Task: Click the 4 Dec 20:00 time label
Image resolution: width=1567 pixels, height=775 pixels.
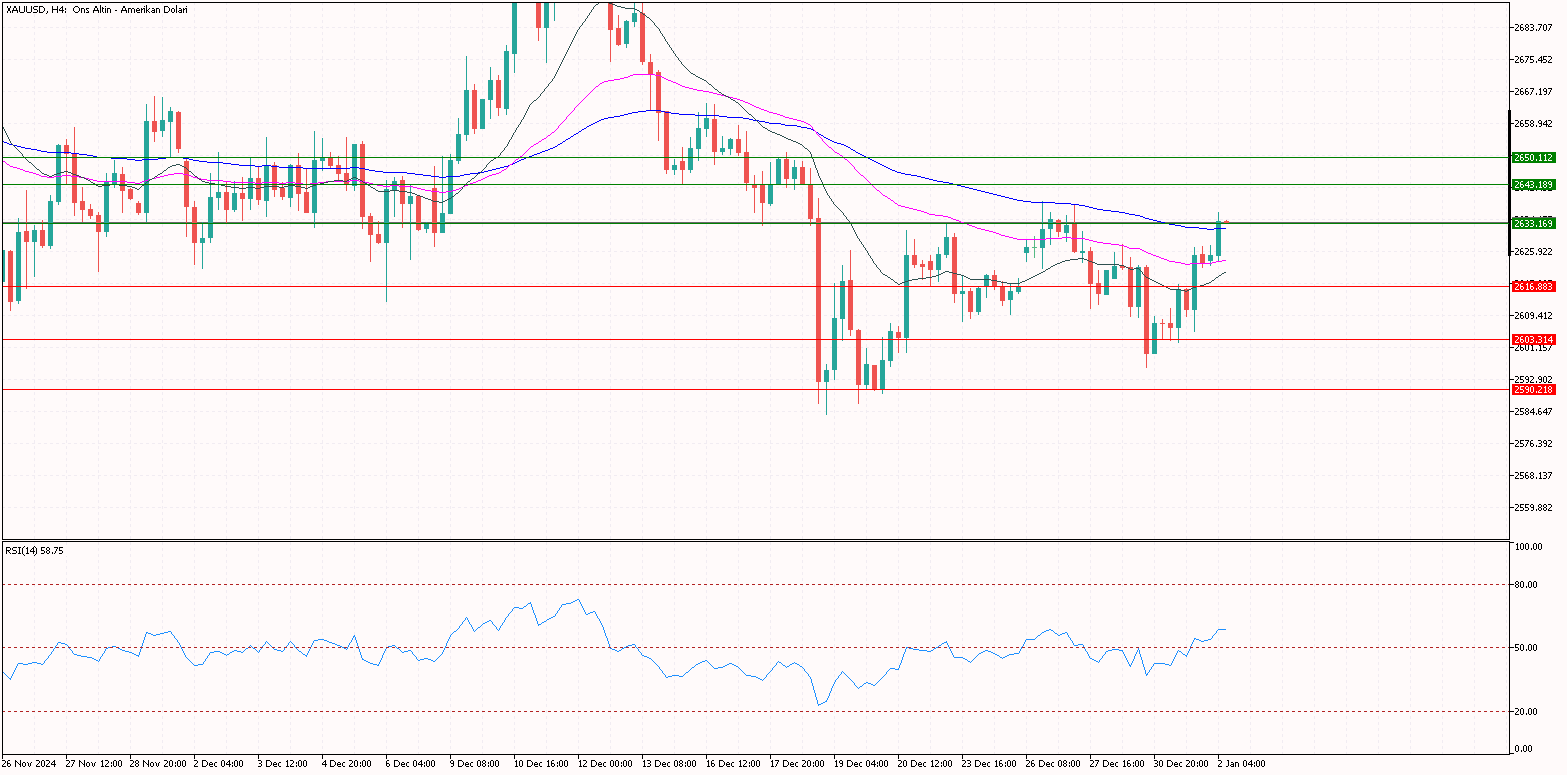Action: click(347, 765)
